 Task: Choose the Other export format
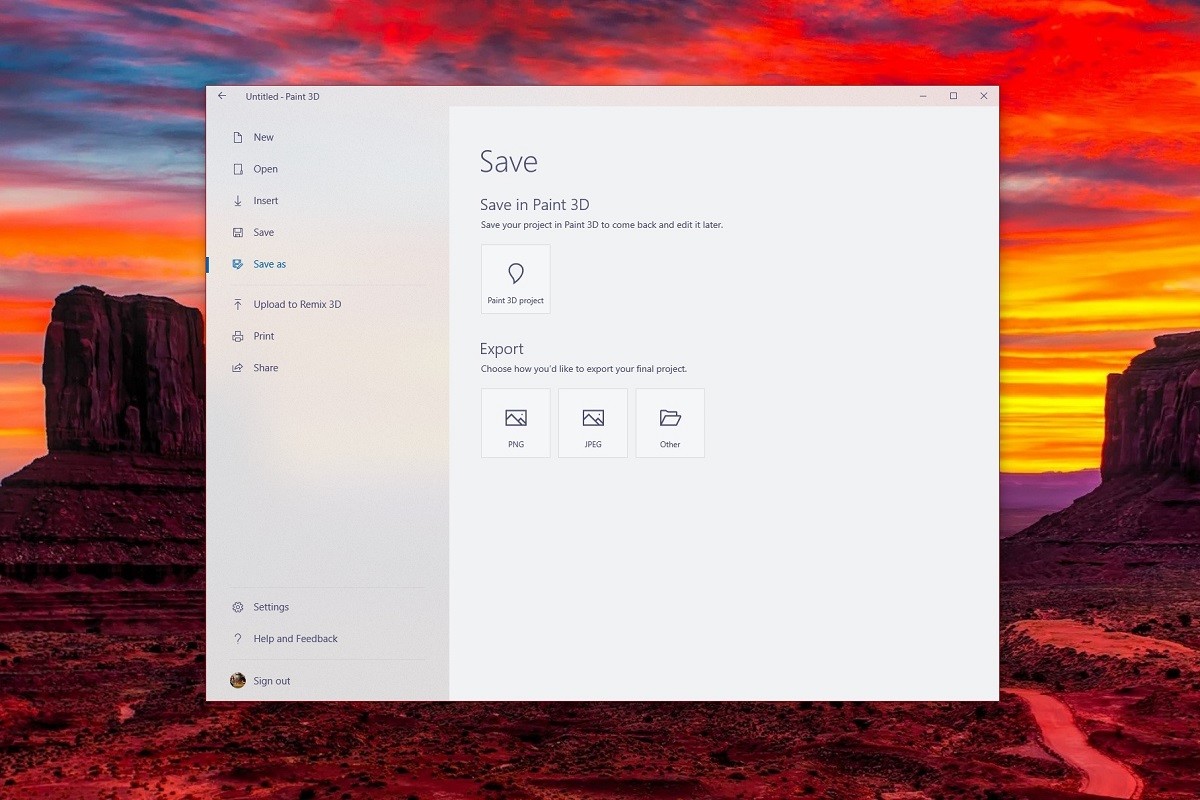click(670, 422)
